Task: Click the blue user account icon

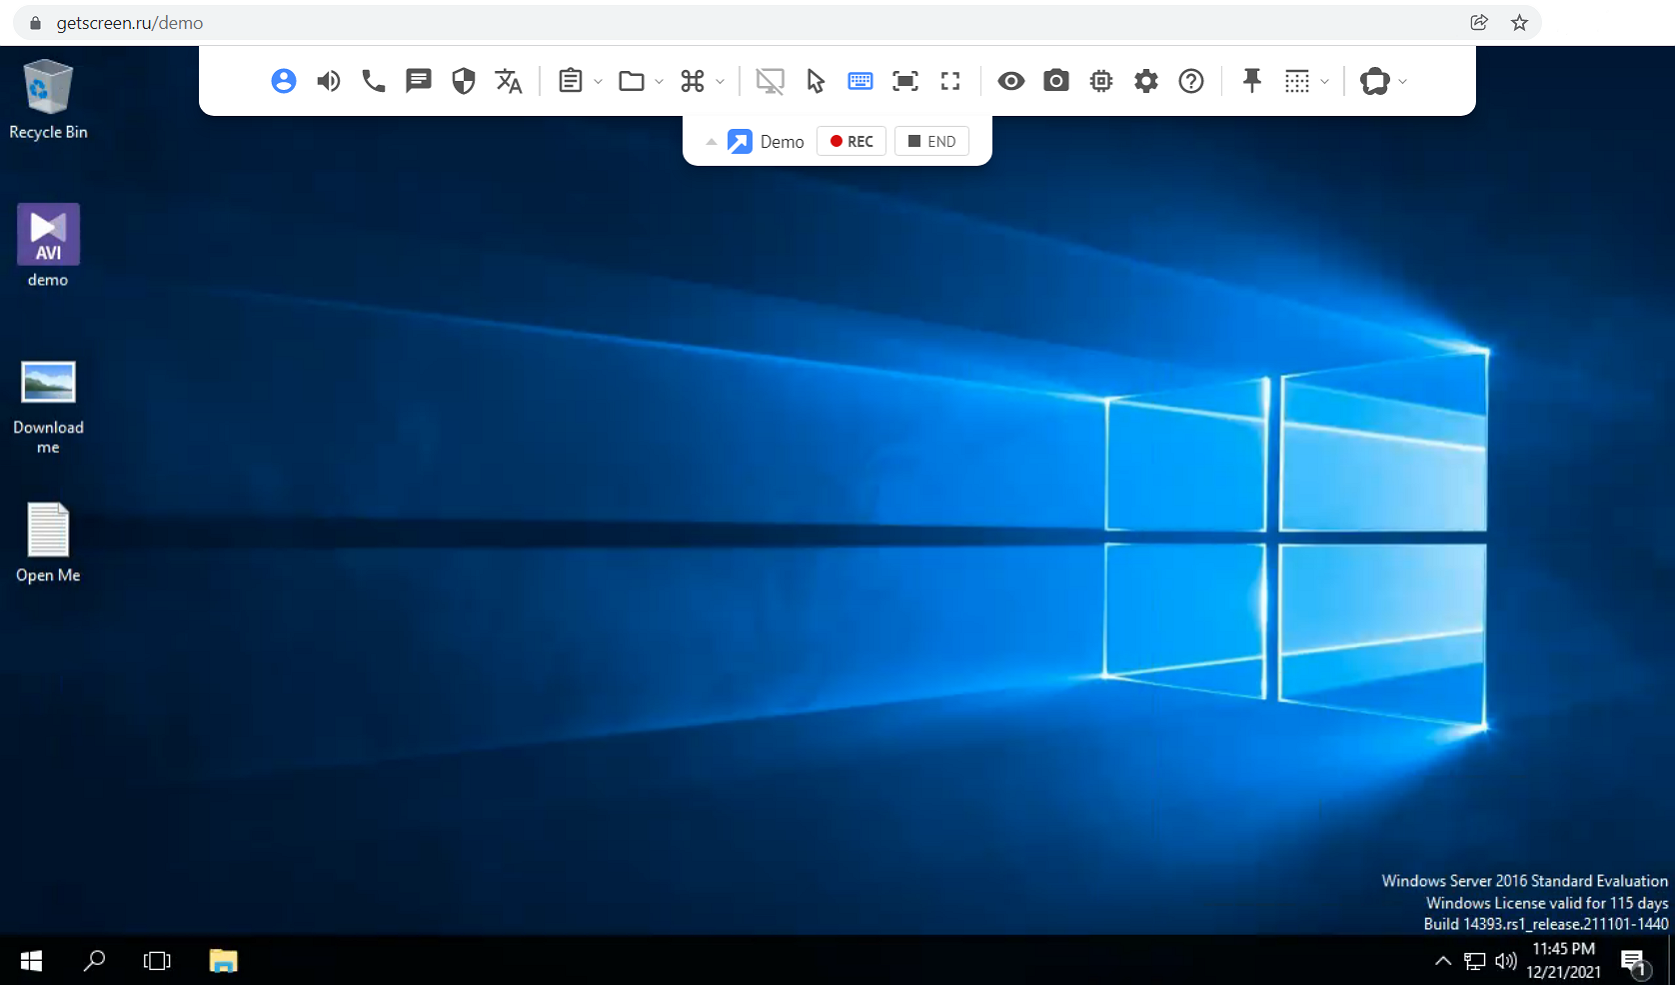Action: 284,81
